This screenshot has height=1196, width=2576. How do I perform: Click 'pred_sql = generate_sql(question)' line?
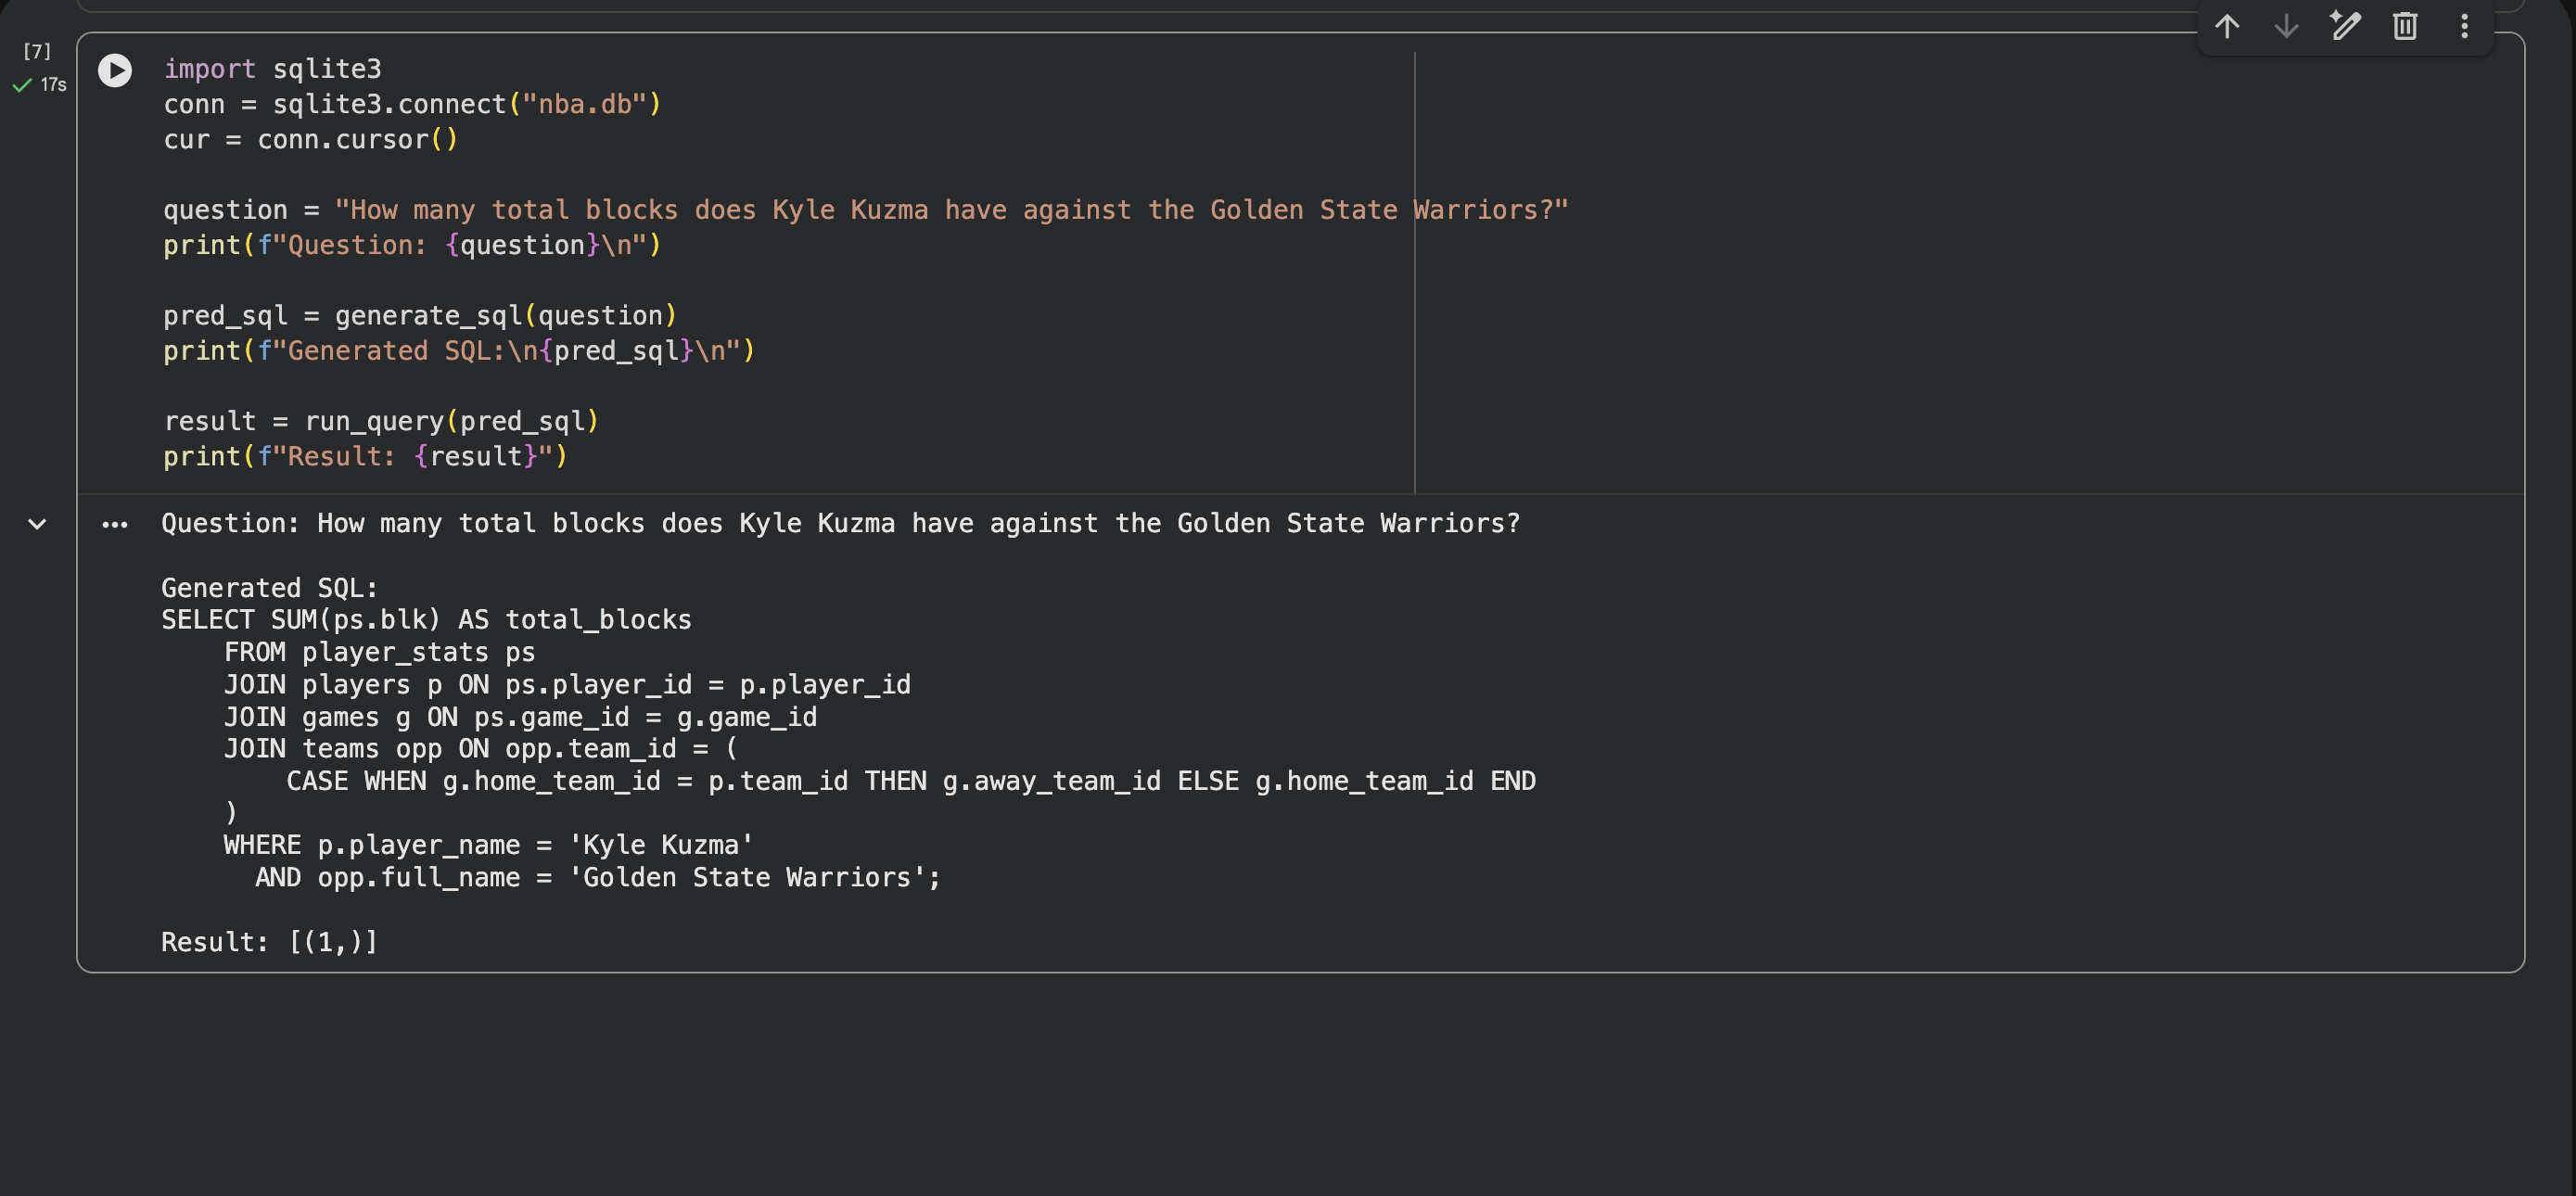pos(420,315)
